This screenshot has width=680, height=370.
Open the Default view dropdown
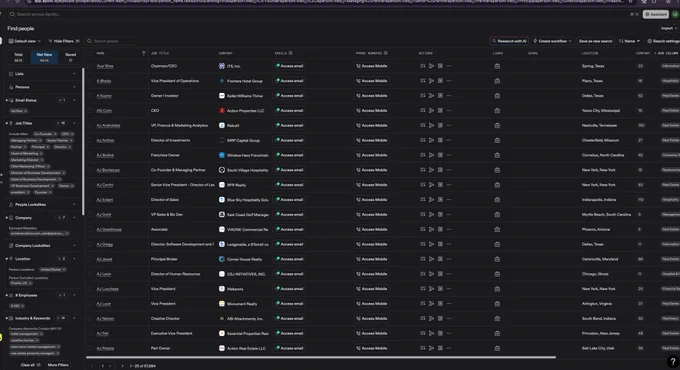(x=25, y=41)
